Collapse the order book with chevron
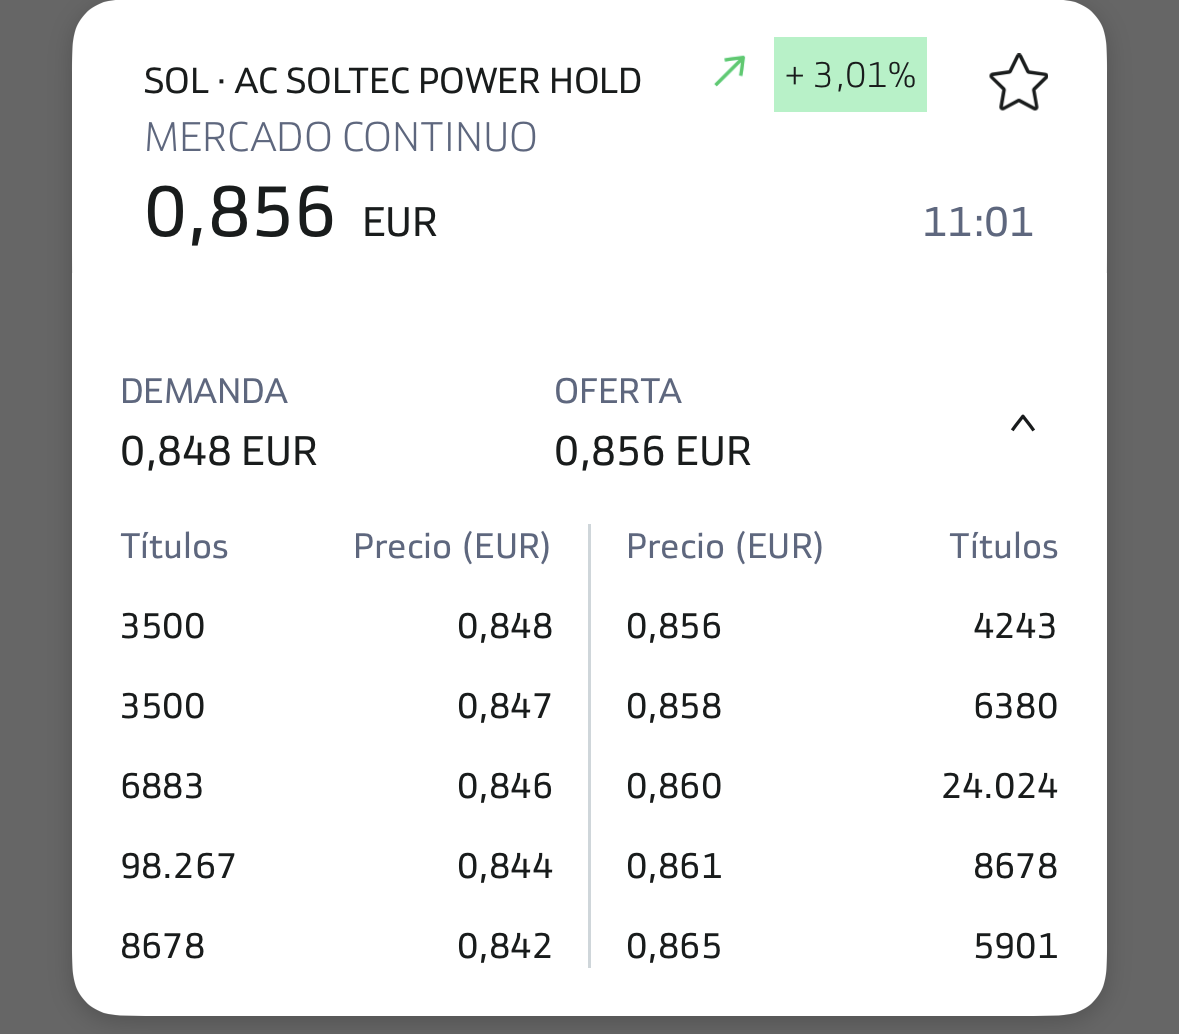 click(1022, 424)
